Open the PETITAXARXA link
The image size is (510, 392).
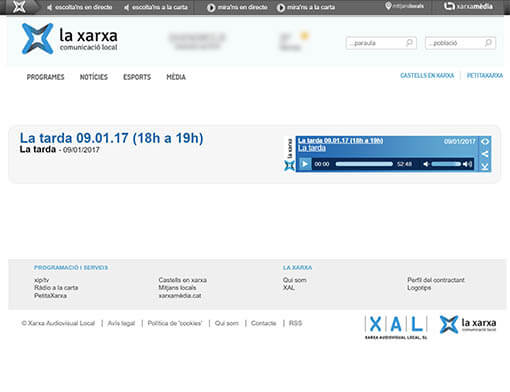tap(485, 76)
